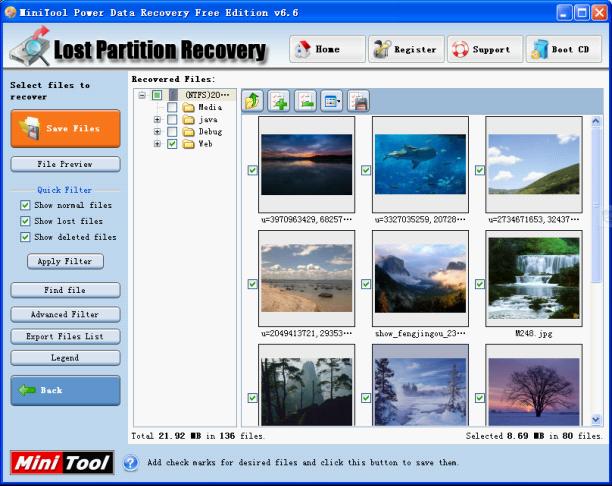The width and height of the screenshot is (612, 486).
Task: Click the remove files toolbar icon with green minus
Action: (305, 101)
